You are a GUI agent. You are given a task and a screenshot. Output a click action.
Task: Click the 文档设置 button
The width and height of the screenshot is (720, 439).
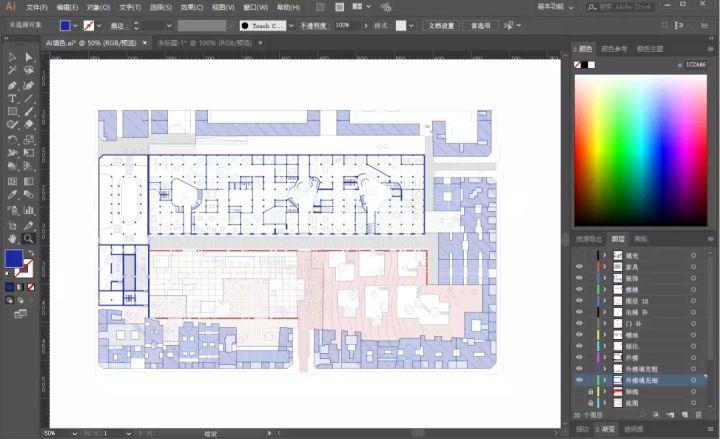point(441,26)
